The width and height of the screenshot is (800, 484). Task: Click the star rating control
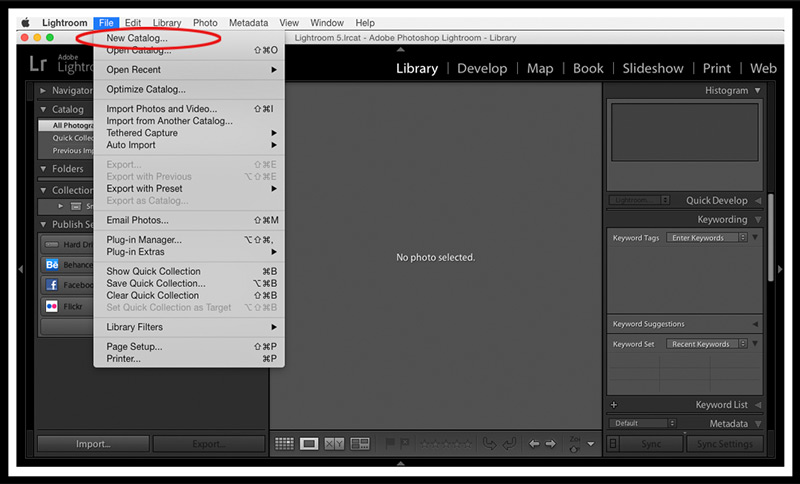point(445,444)
